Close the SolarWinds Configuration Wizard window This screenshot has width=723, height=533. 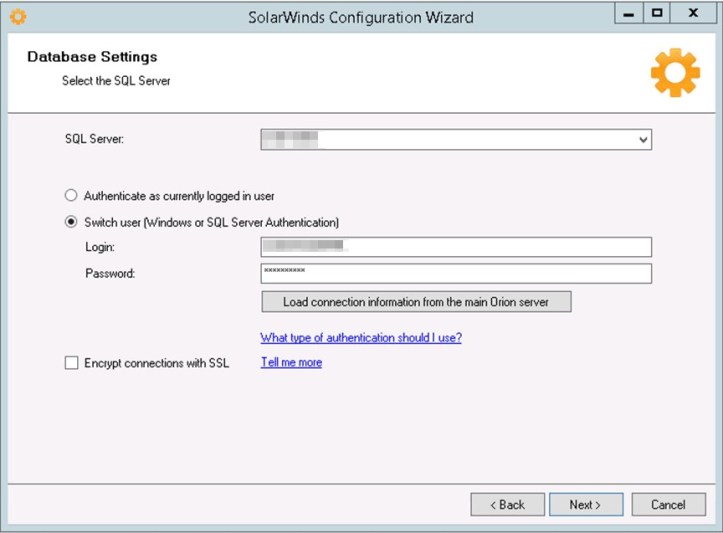click(692, 14)
